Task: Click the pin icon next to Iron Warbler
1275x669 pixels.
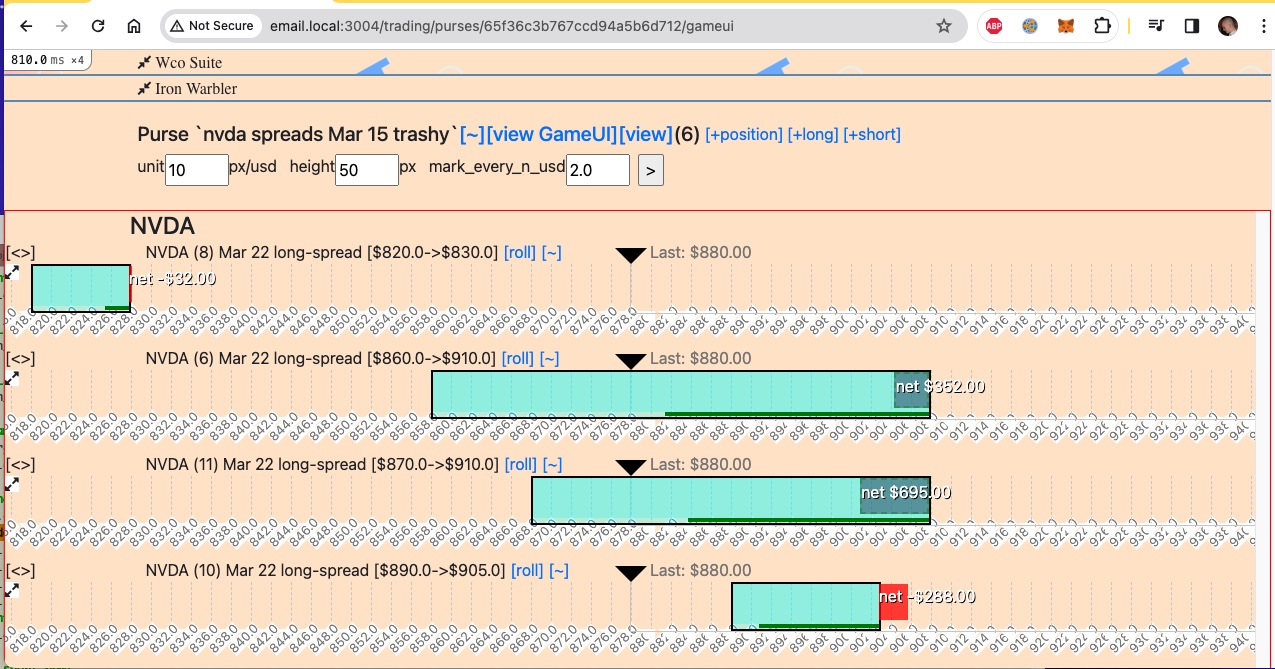Action: point(144,89)
